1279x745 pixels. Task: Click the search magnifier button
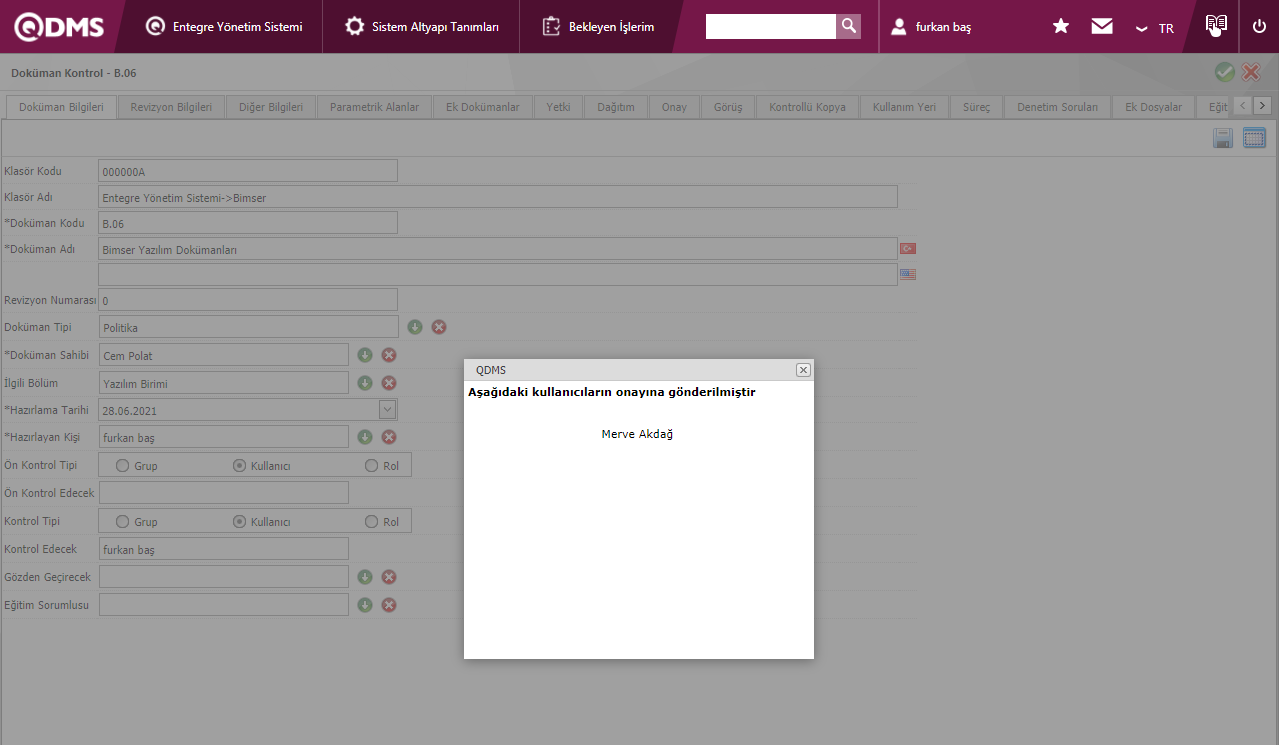[x=848, y=27]
